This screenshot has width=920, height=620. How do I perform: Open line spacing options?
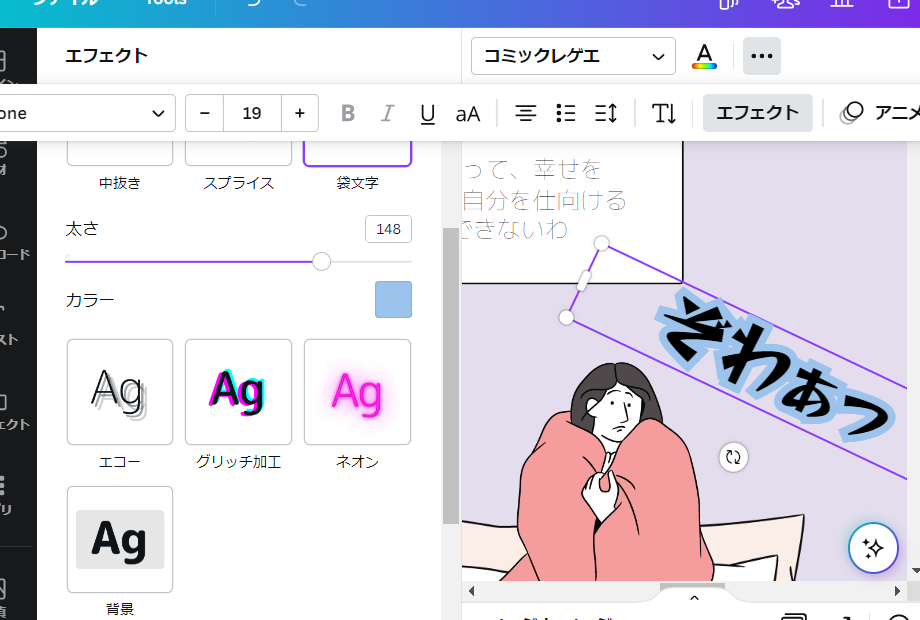pos(606,113)
